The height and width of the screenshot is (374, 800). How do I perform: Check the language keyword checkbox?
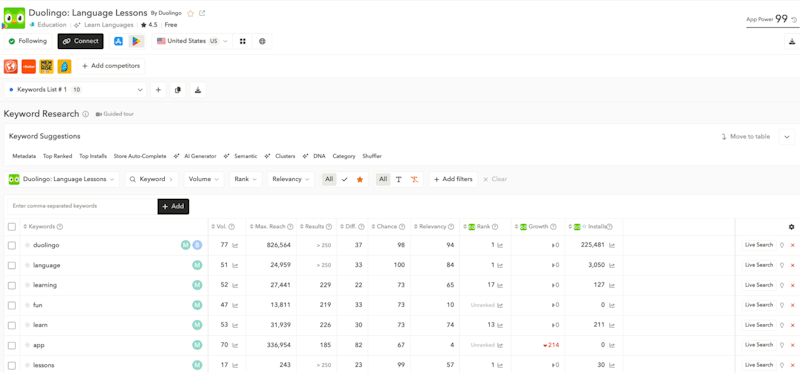(12, 265)
